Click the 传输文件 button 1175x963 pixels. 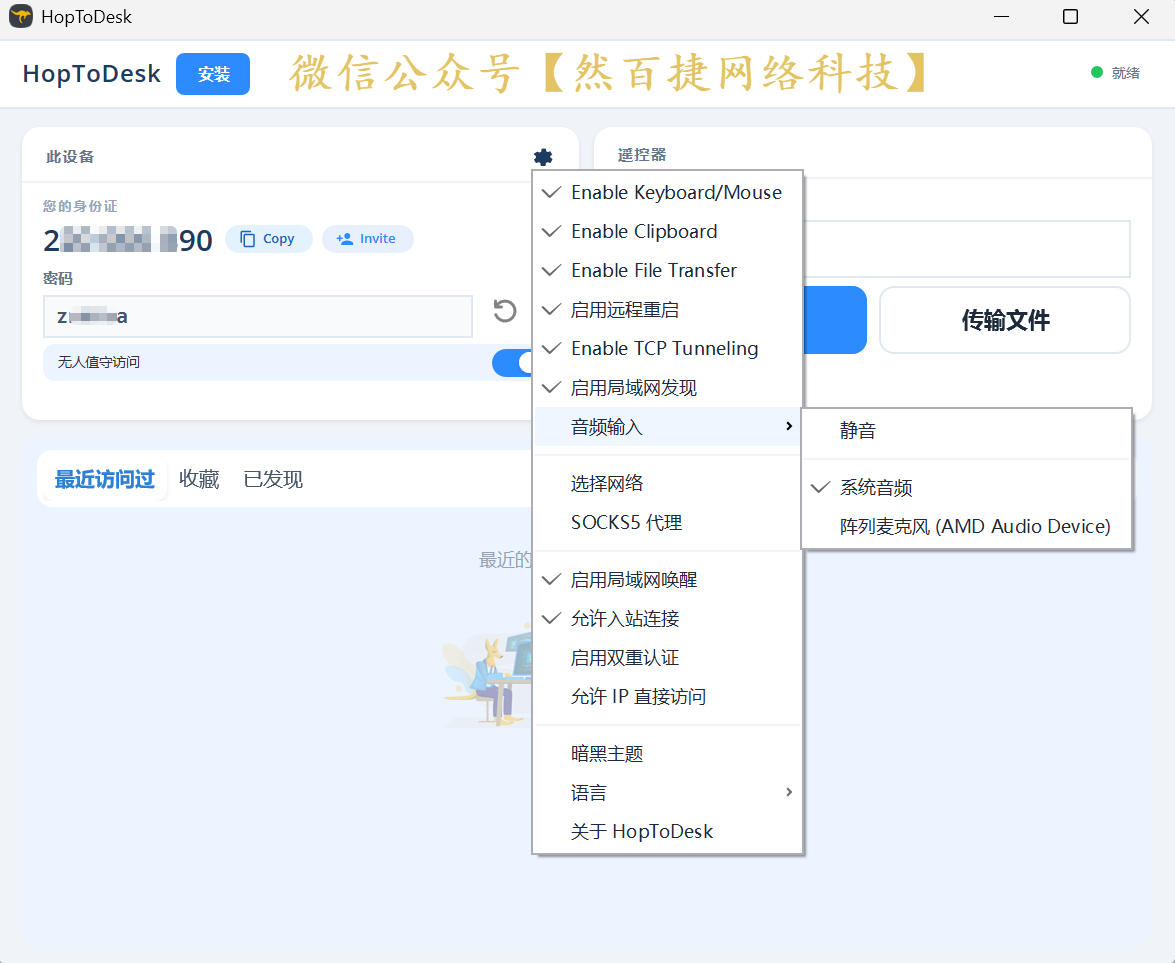[x=1005, y=320]
